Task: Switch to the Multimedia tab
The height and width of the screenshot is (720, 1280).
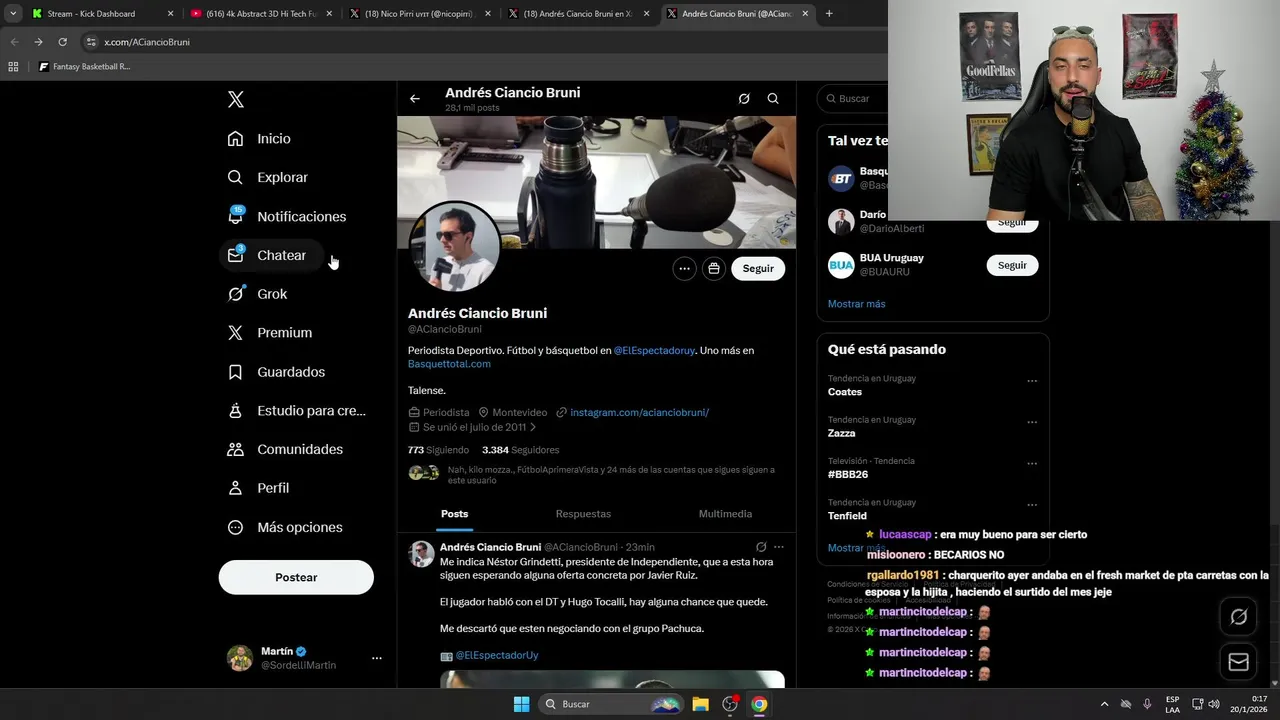Action: click(x=725, y=514)
